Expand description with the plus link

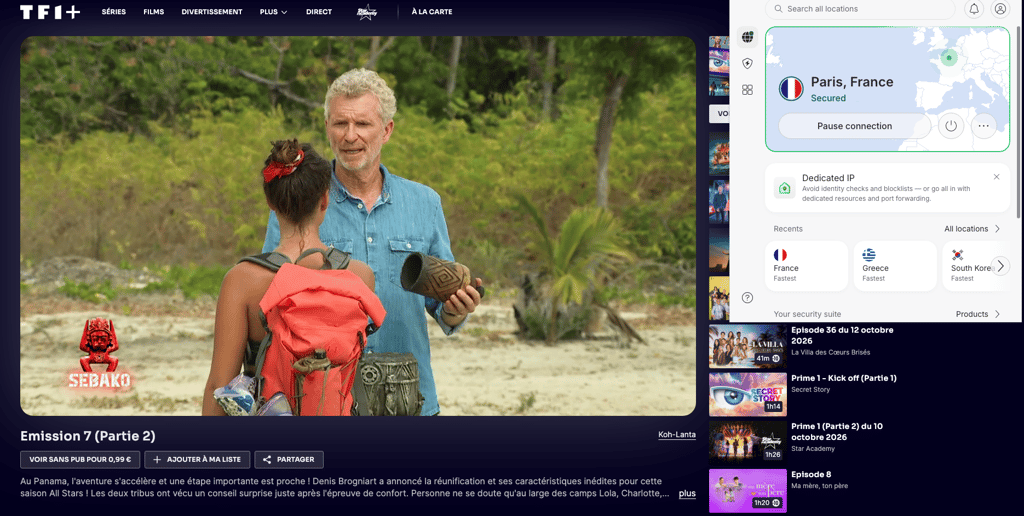click(687, 494)
